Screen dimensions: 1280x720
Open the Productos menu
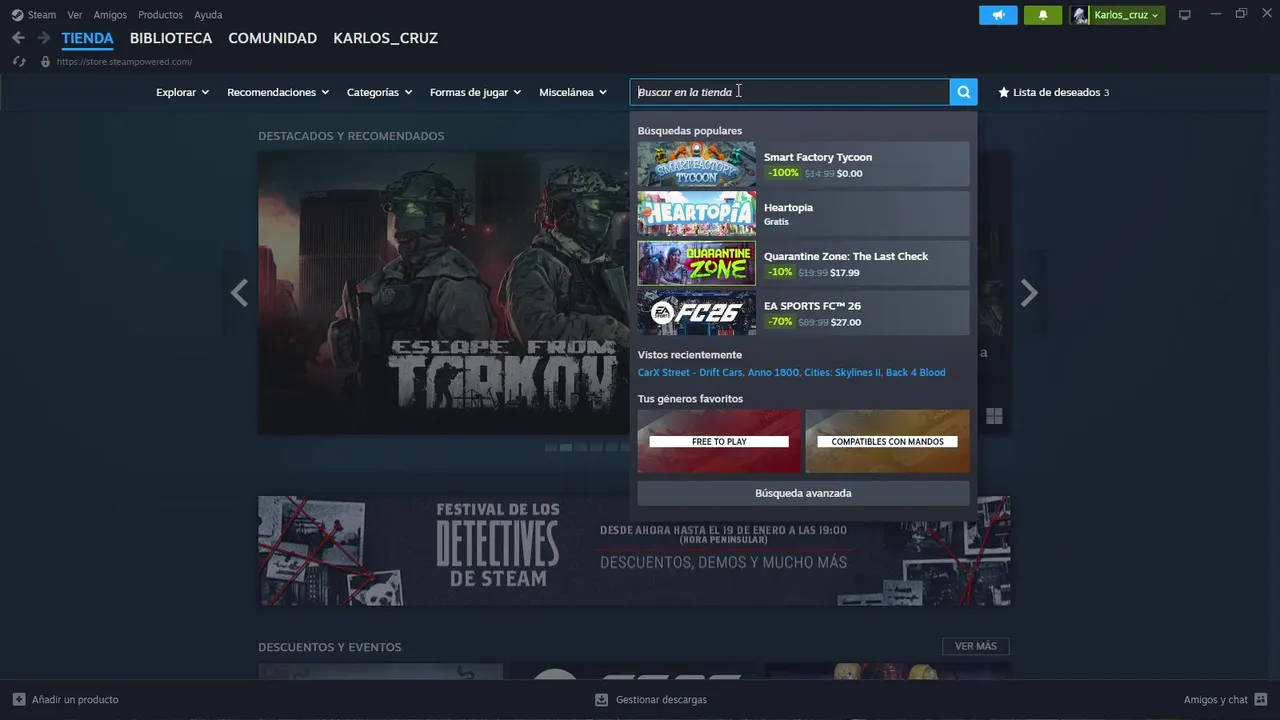[160, 15]
